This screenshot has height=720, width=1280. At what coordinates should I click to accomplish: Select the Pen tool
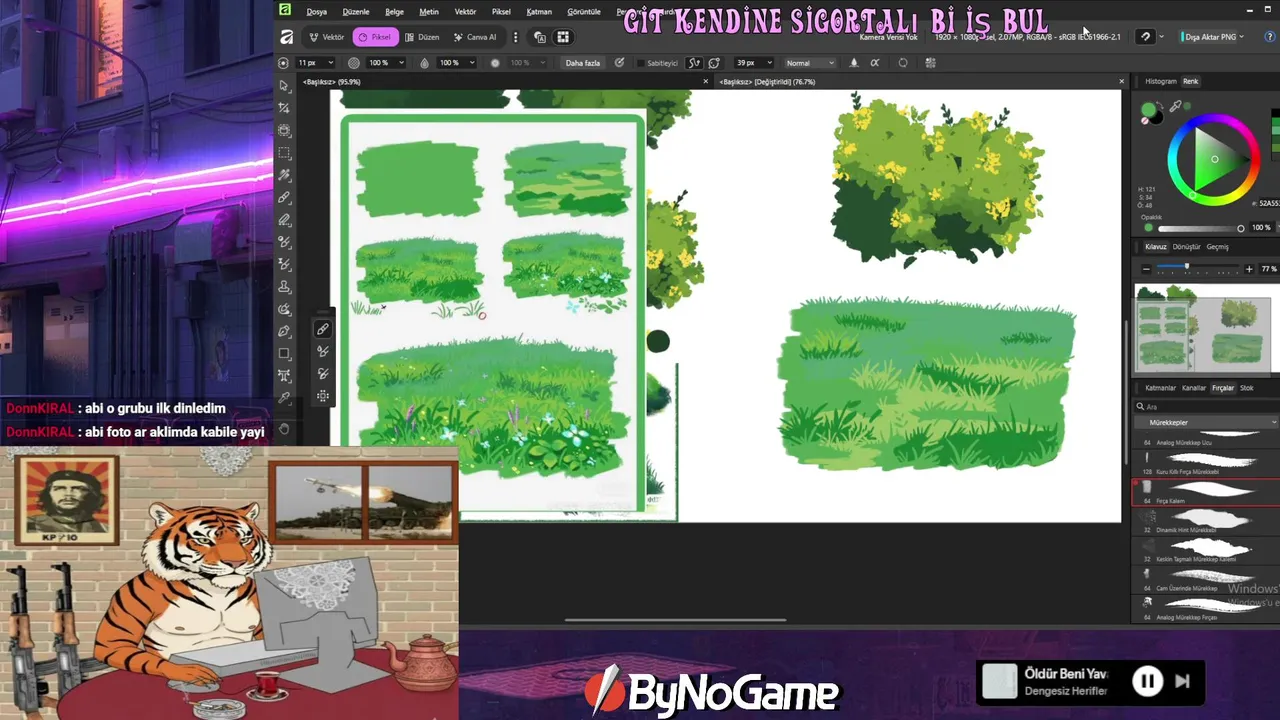pyautogui.click(x=285, y=331)
